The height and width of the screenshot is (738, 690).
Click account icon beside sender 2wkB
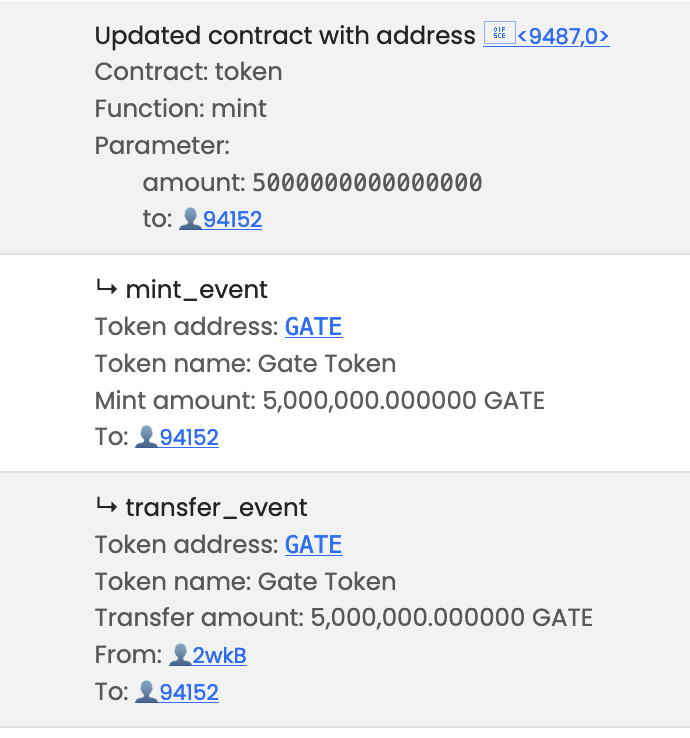[180, 655]
